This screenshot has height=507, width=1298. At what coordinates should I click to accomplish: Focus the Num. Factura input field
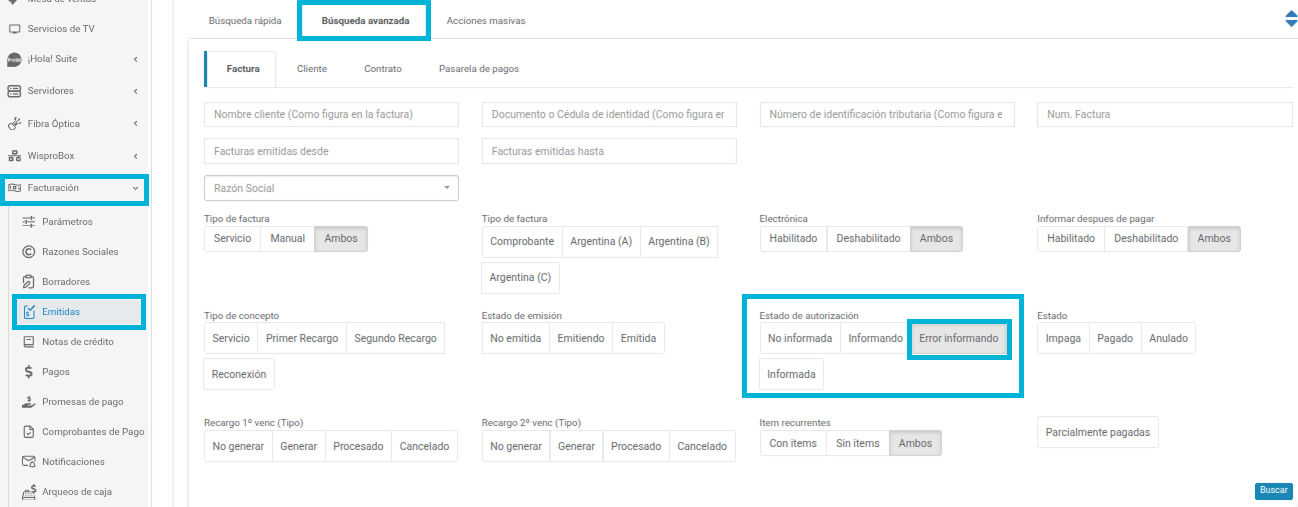click(1165, 114)
